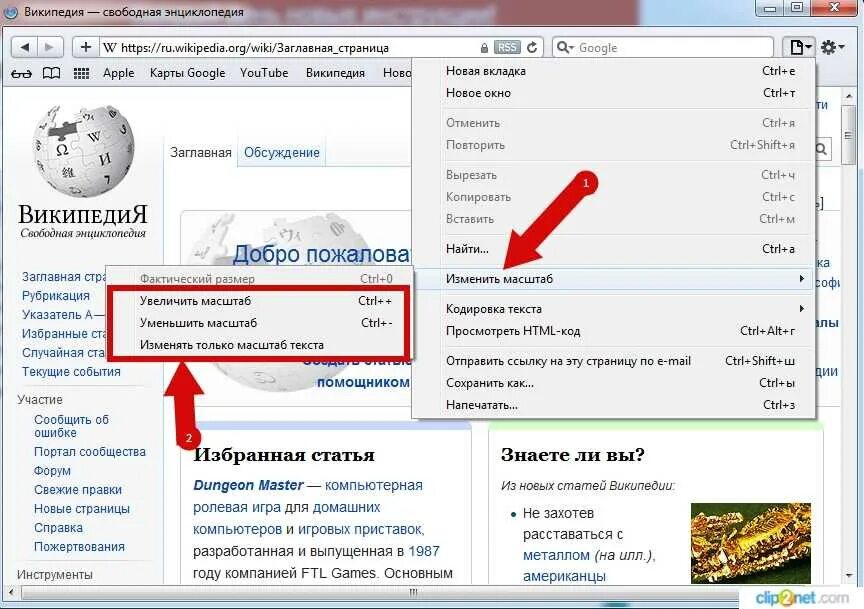The image size is (864, 609).
Task: Click the search magnifier in Google field
Action: point(564,47)
